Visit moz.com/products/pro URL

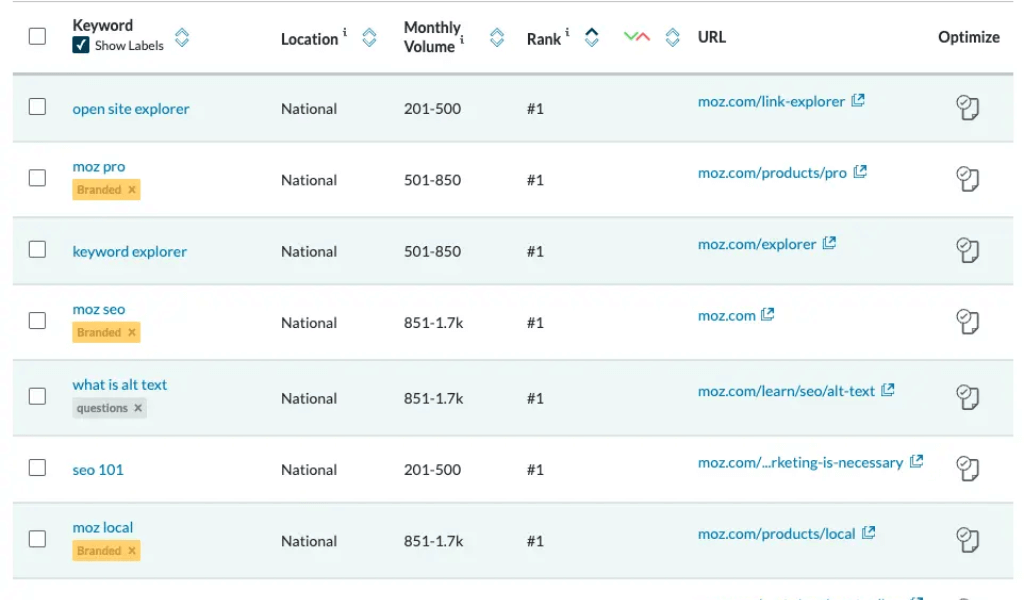772,173
